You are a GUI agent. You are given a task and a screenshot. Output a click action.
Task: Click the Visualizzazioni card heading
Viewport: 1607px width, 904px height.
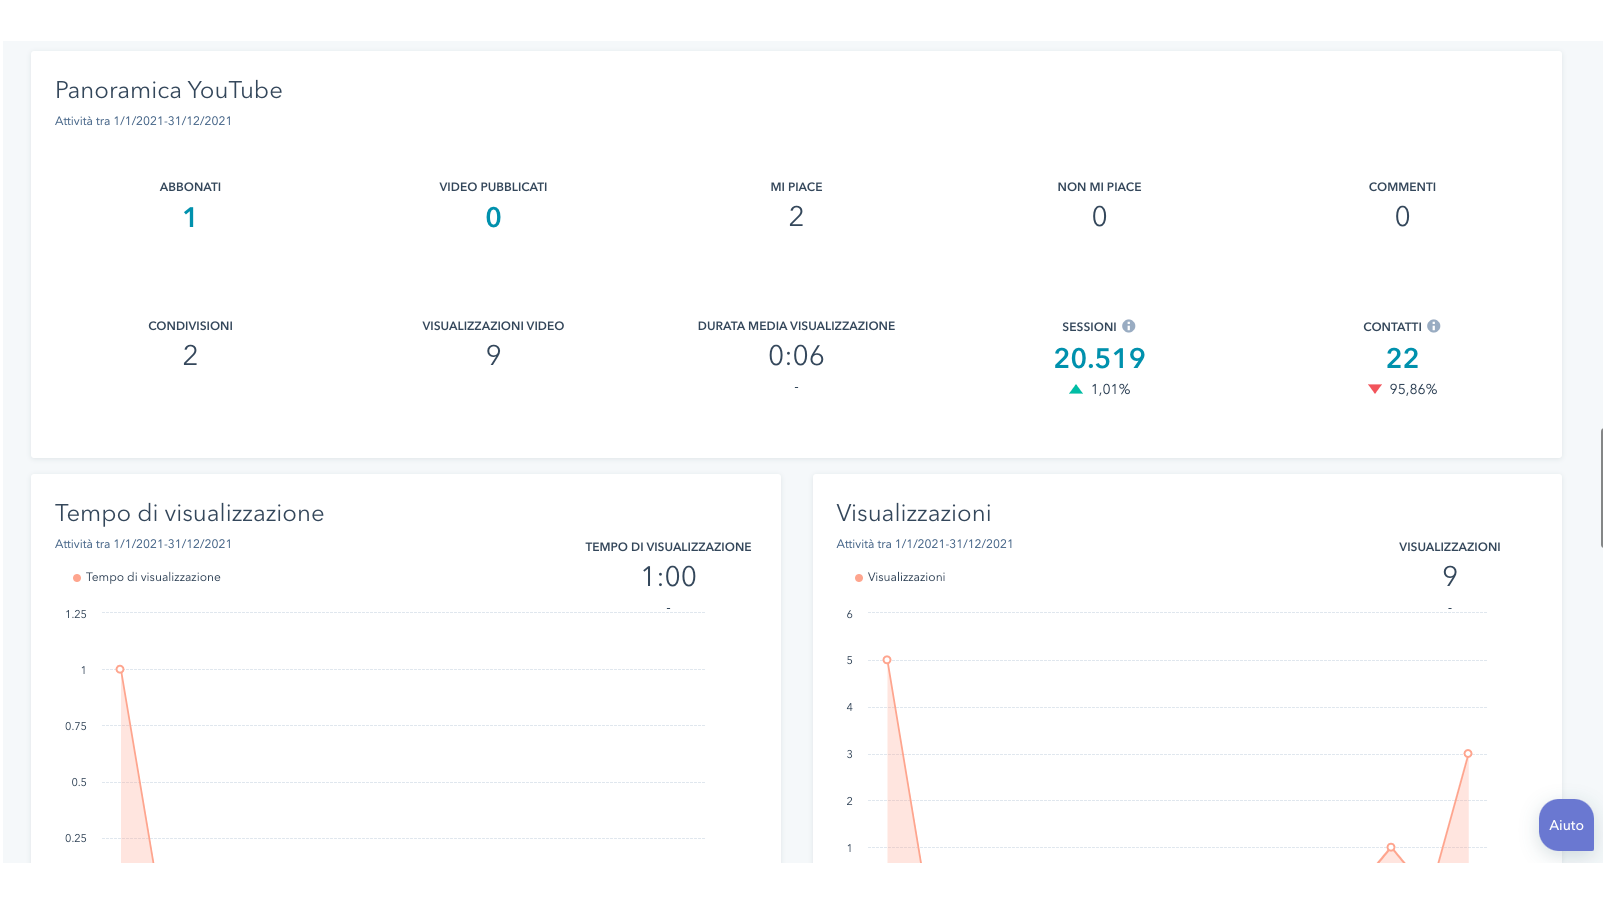(913, 513)
